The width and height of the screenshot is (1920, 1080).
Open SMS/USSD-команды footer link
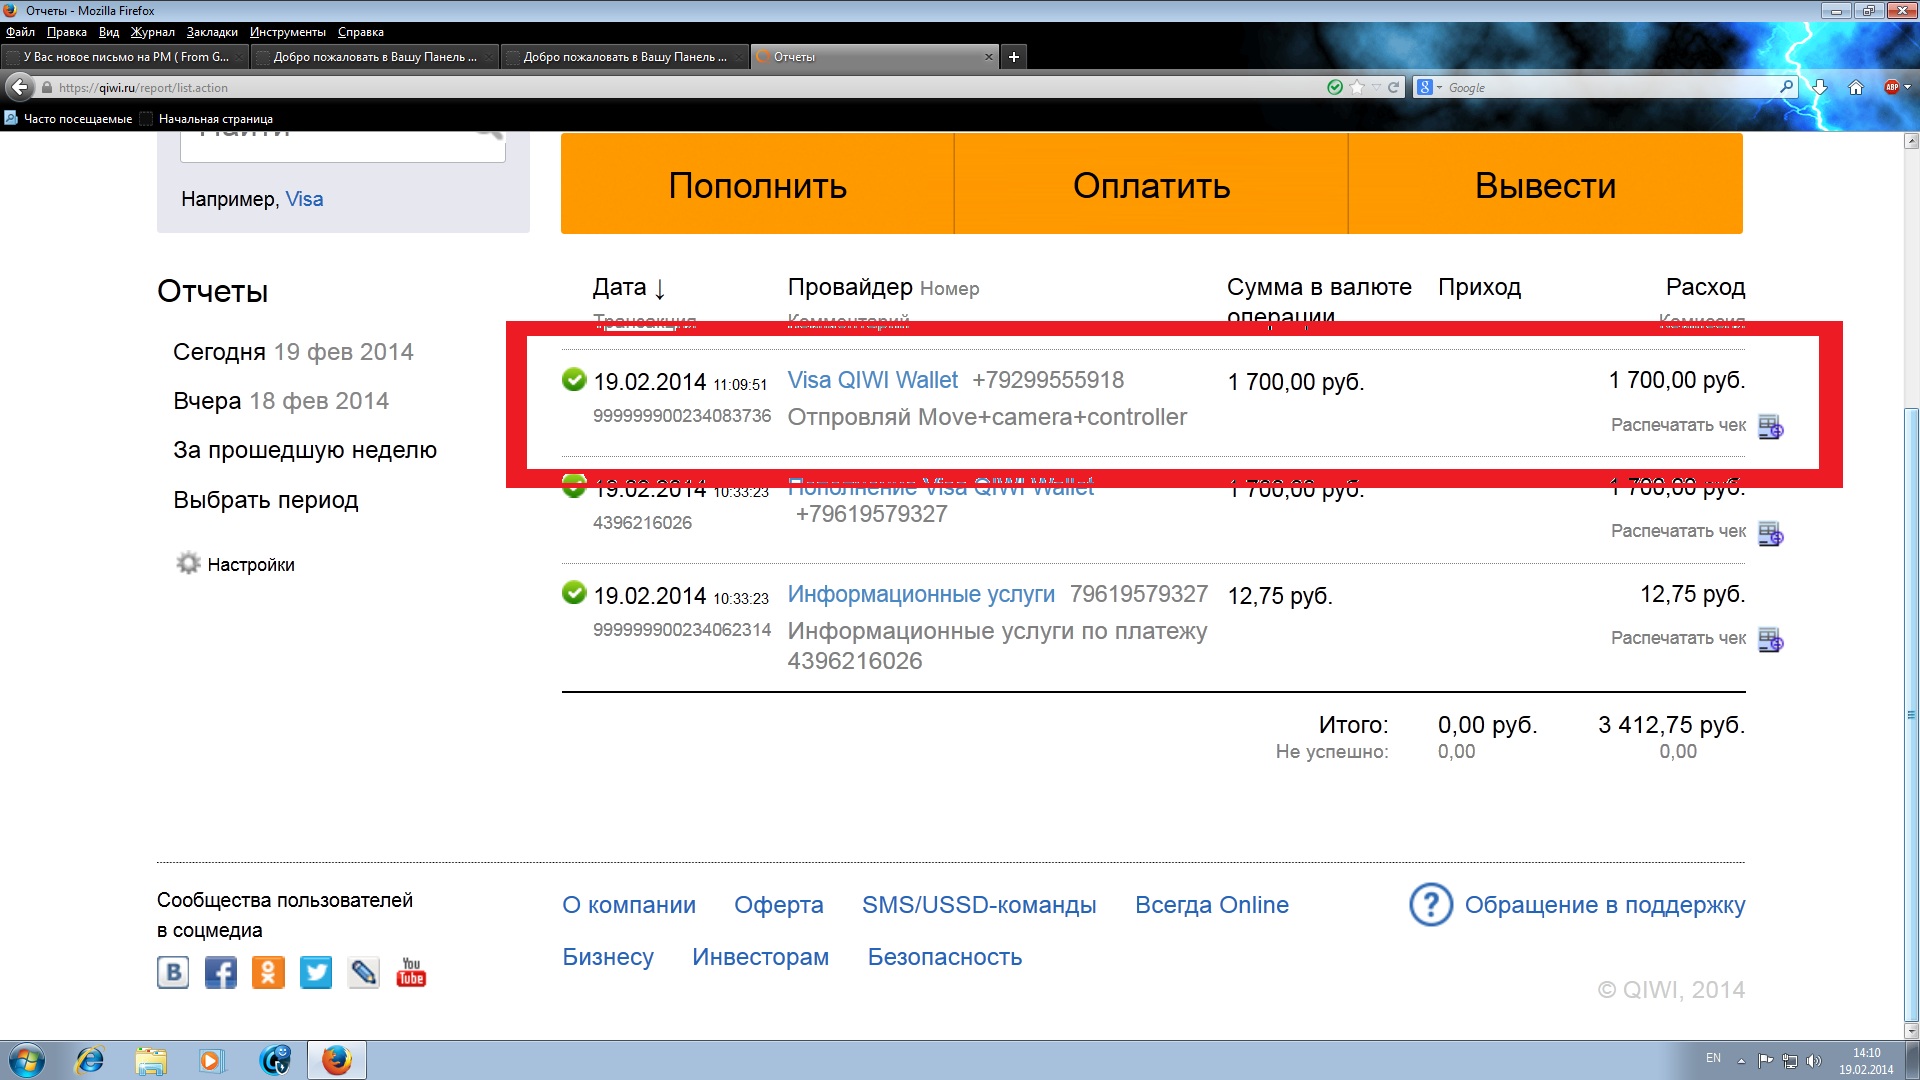(x=979, y=905)
